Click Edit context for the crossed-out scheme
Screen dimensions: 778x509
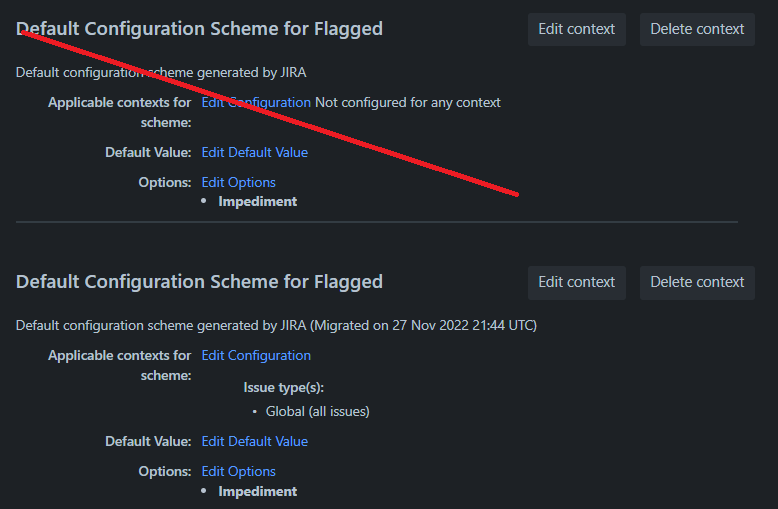(577, 29)
